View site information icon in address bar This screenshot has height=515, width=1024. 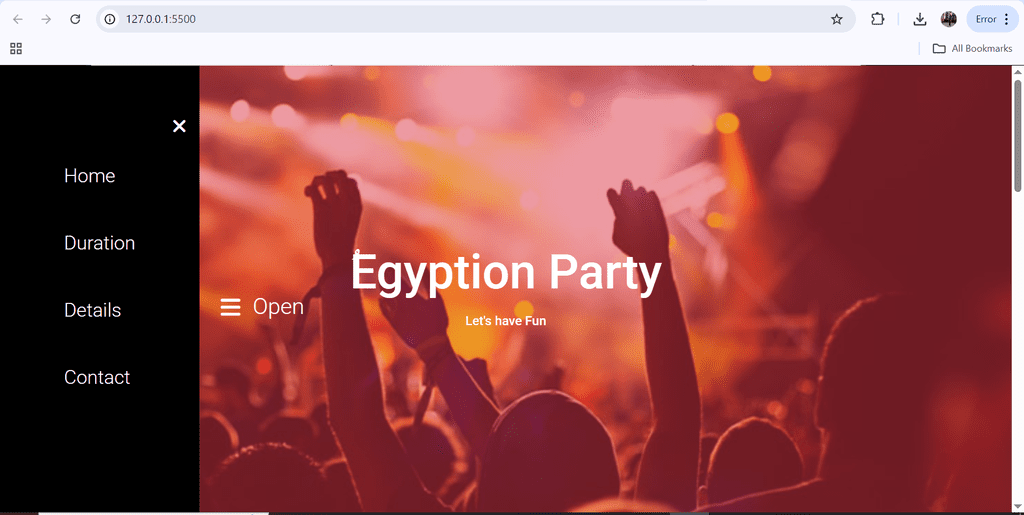(x=111, y=19)
